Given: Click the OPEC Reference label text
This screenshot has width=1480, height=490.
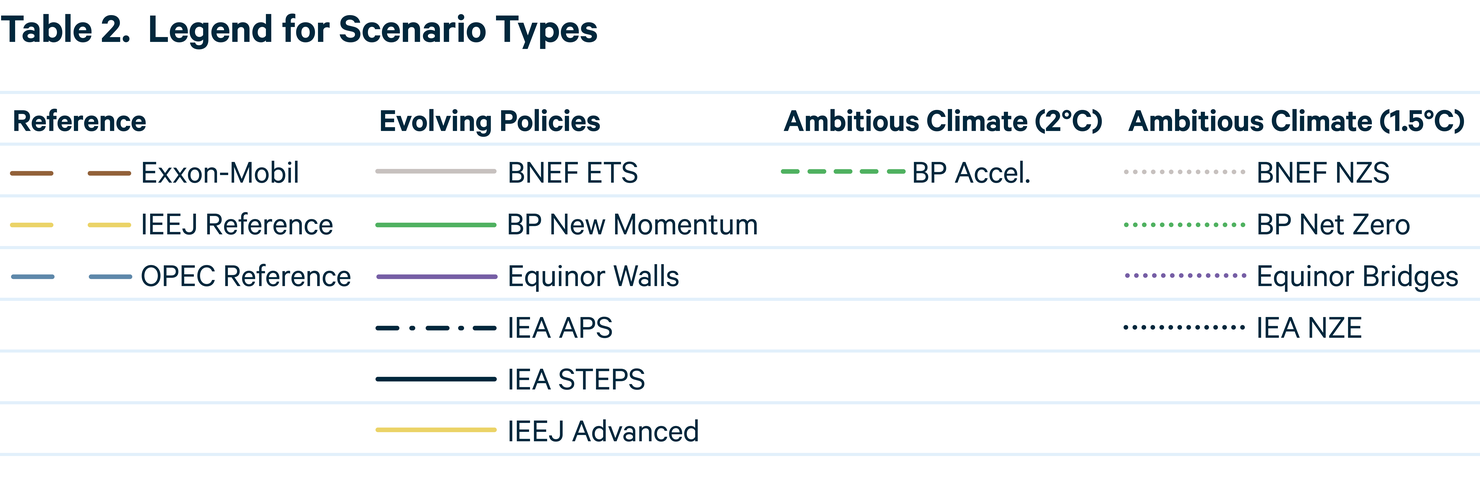Looking at the screenshot, I should 246,277.
